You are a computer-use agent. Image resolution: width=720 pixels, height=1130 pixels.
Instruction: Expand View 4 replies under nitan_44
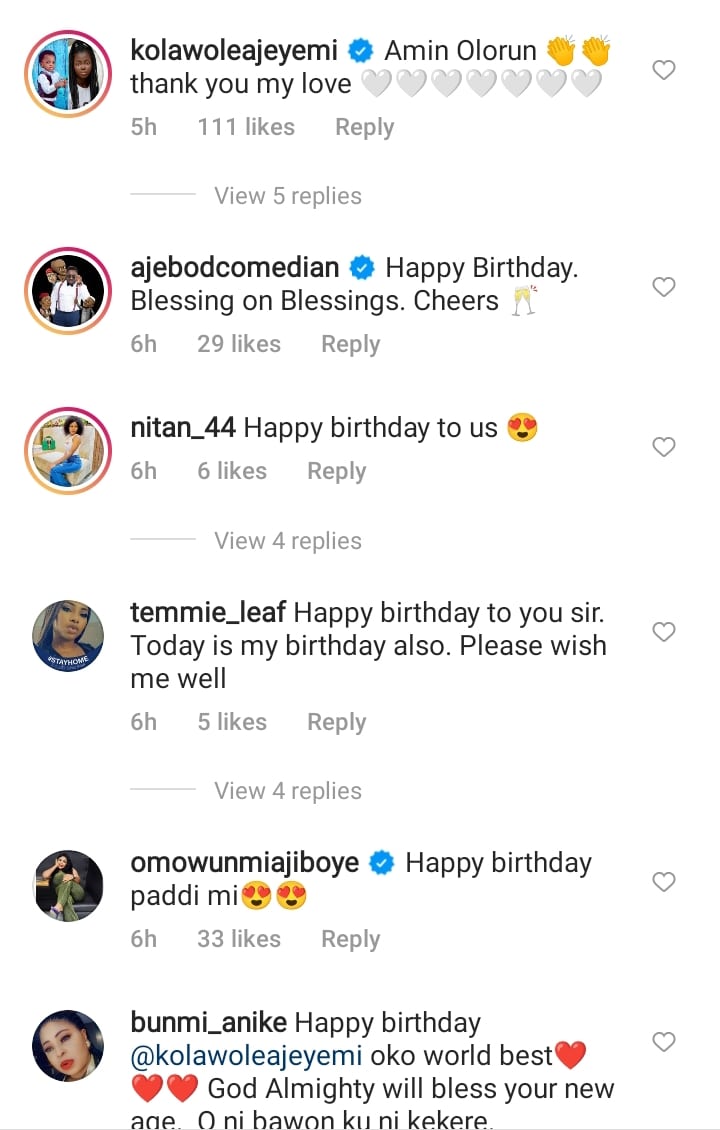tap(288, 541)
